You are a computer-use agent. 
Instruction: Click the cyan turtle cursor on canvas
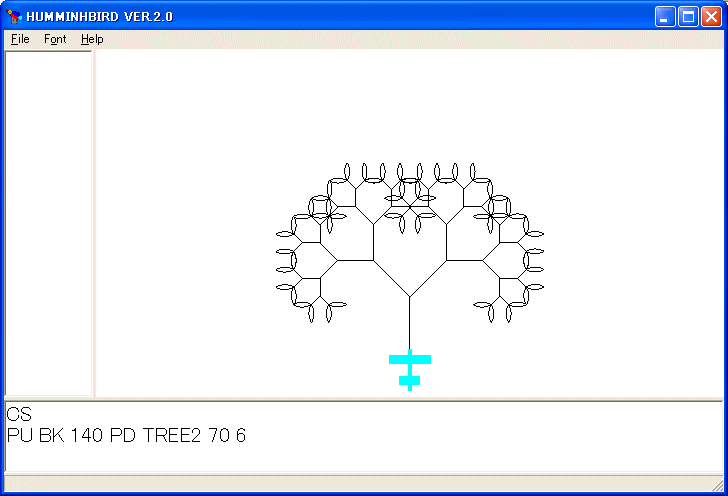coord(410,370)
